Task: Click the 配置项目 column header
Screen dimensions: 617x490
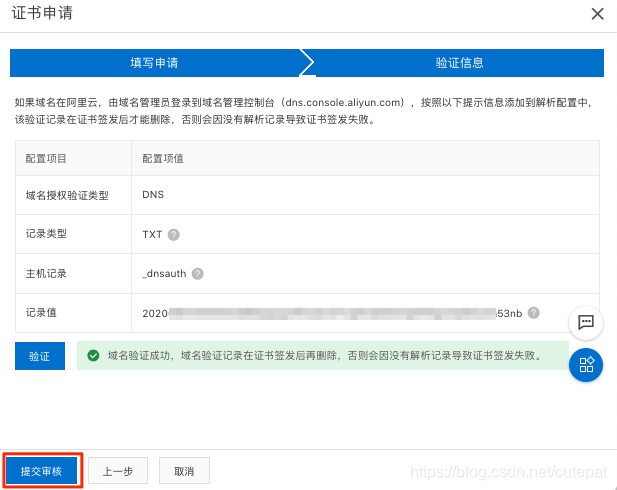Action: tap(46, 159)
